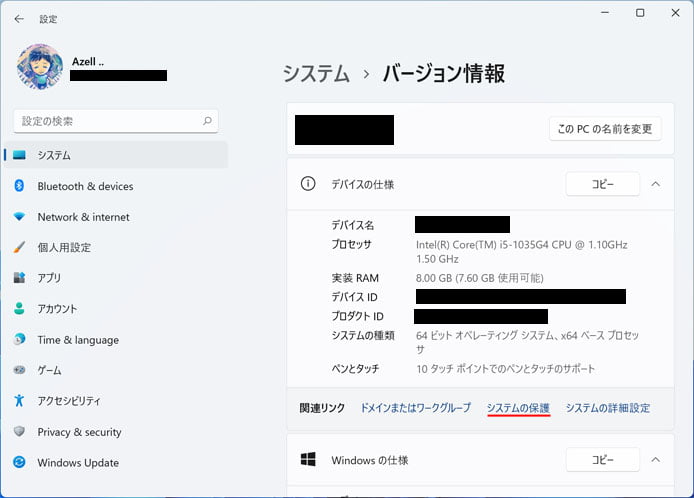Click the アカウント person icon
Screen dimensions: 694x498
[19, 309]
